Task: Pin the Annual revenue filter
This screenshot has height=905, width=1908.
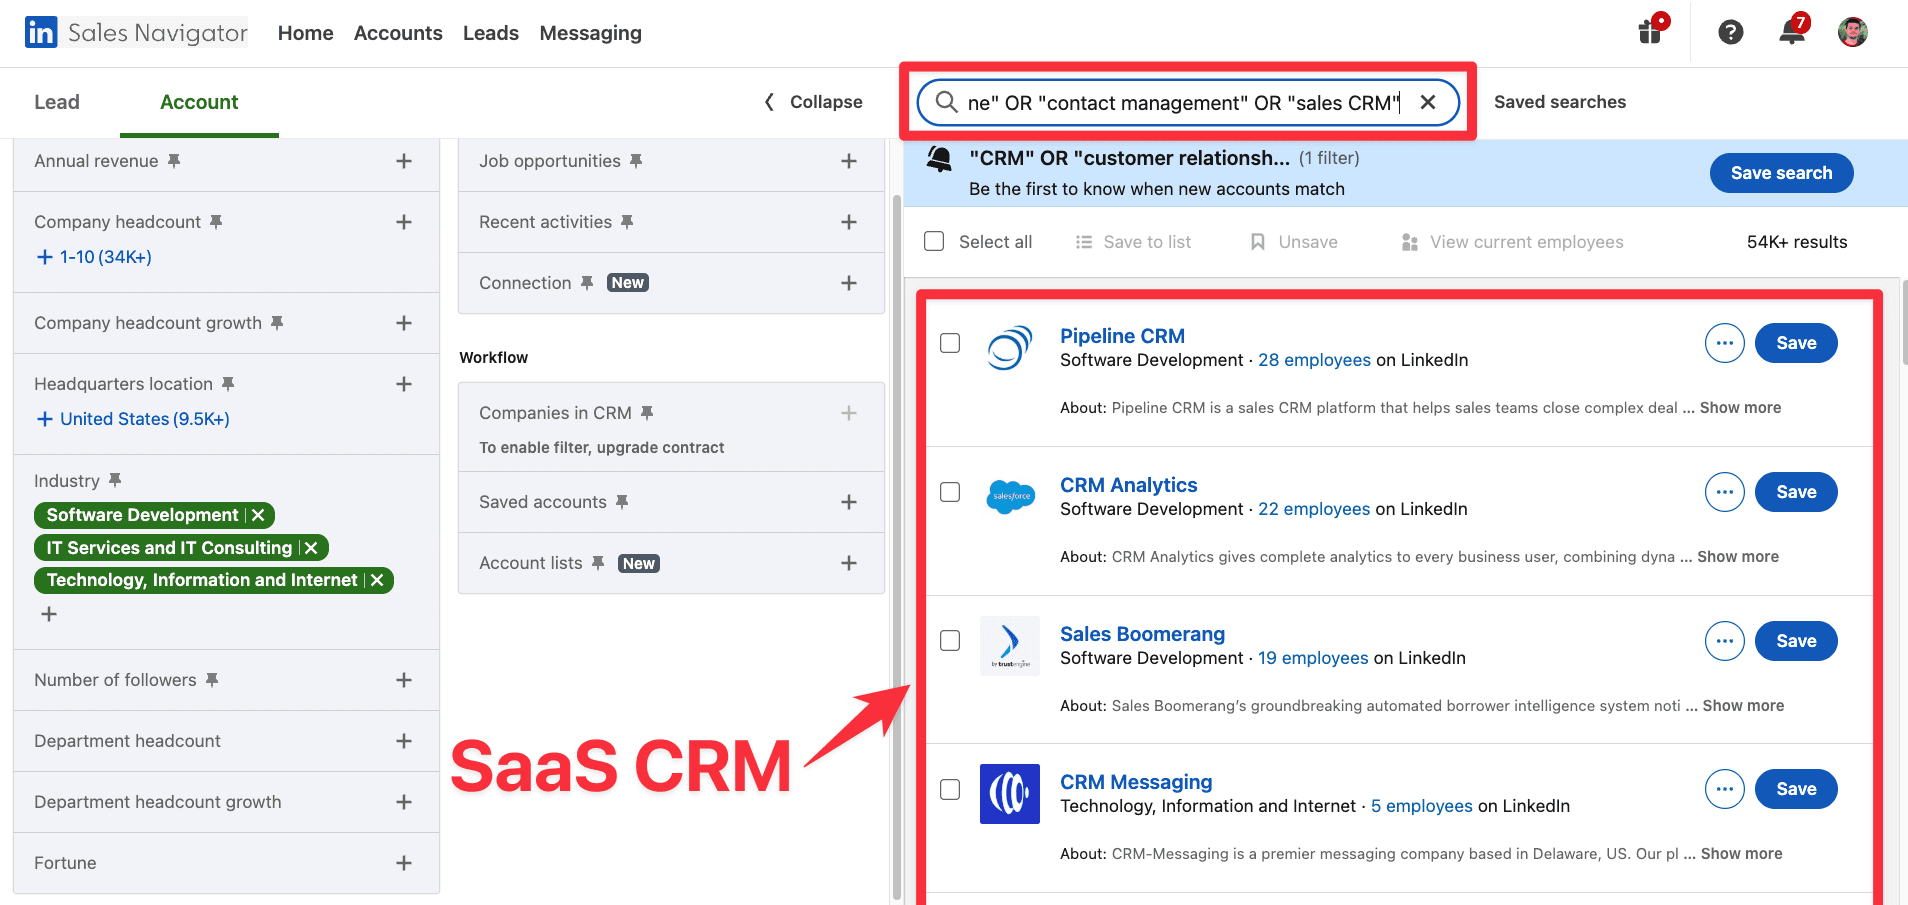Action: click(174, 161)
